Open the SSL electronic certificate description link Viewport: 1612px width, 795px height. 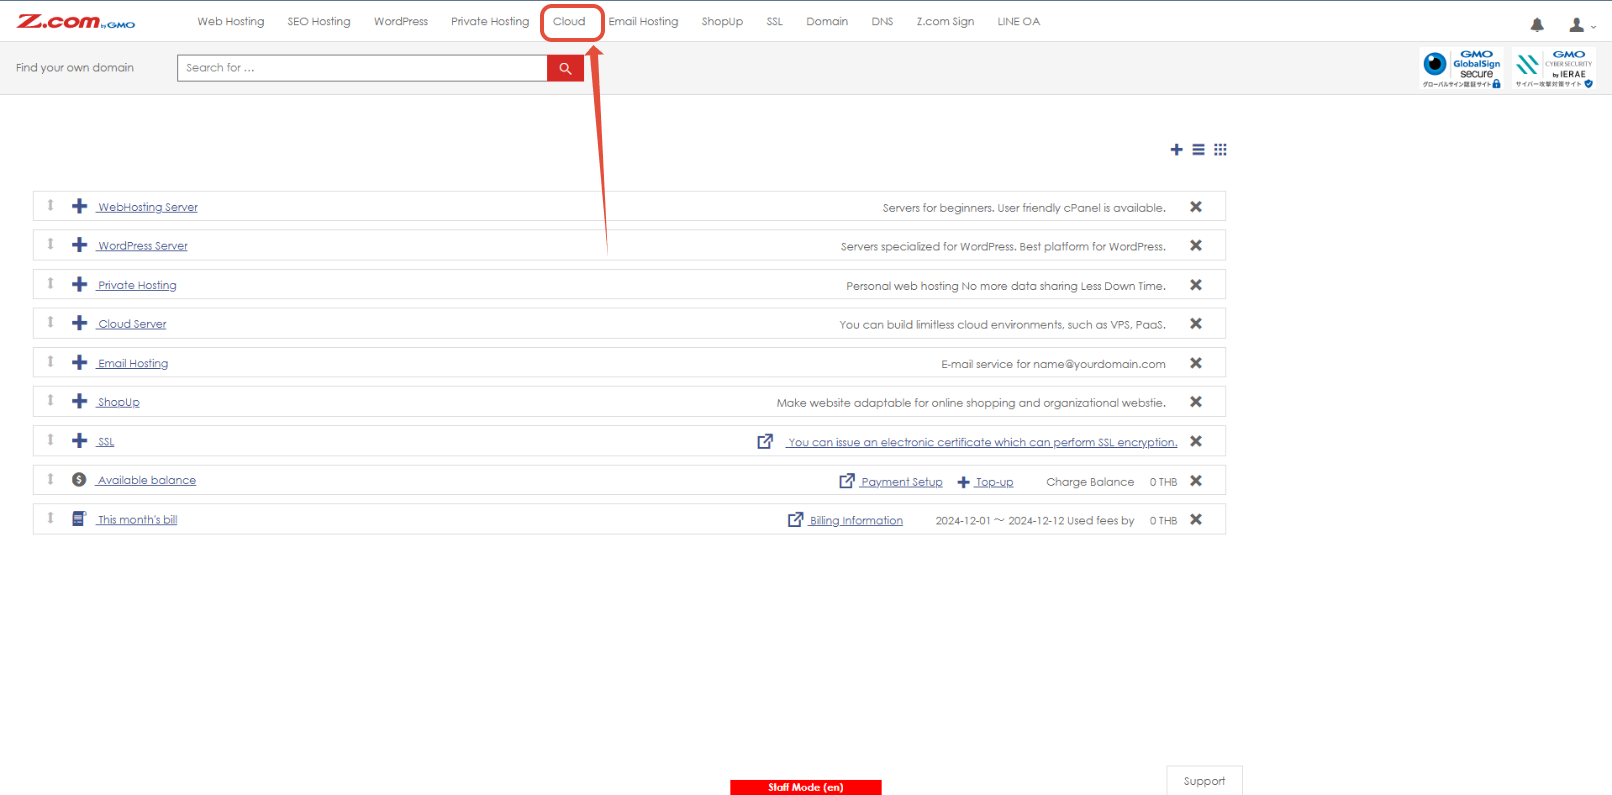tap(982, 442)
